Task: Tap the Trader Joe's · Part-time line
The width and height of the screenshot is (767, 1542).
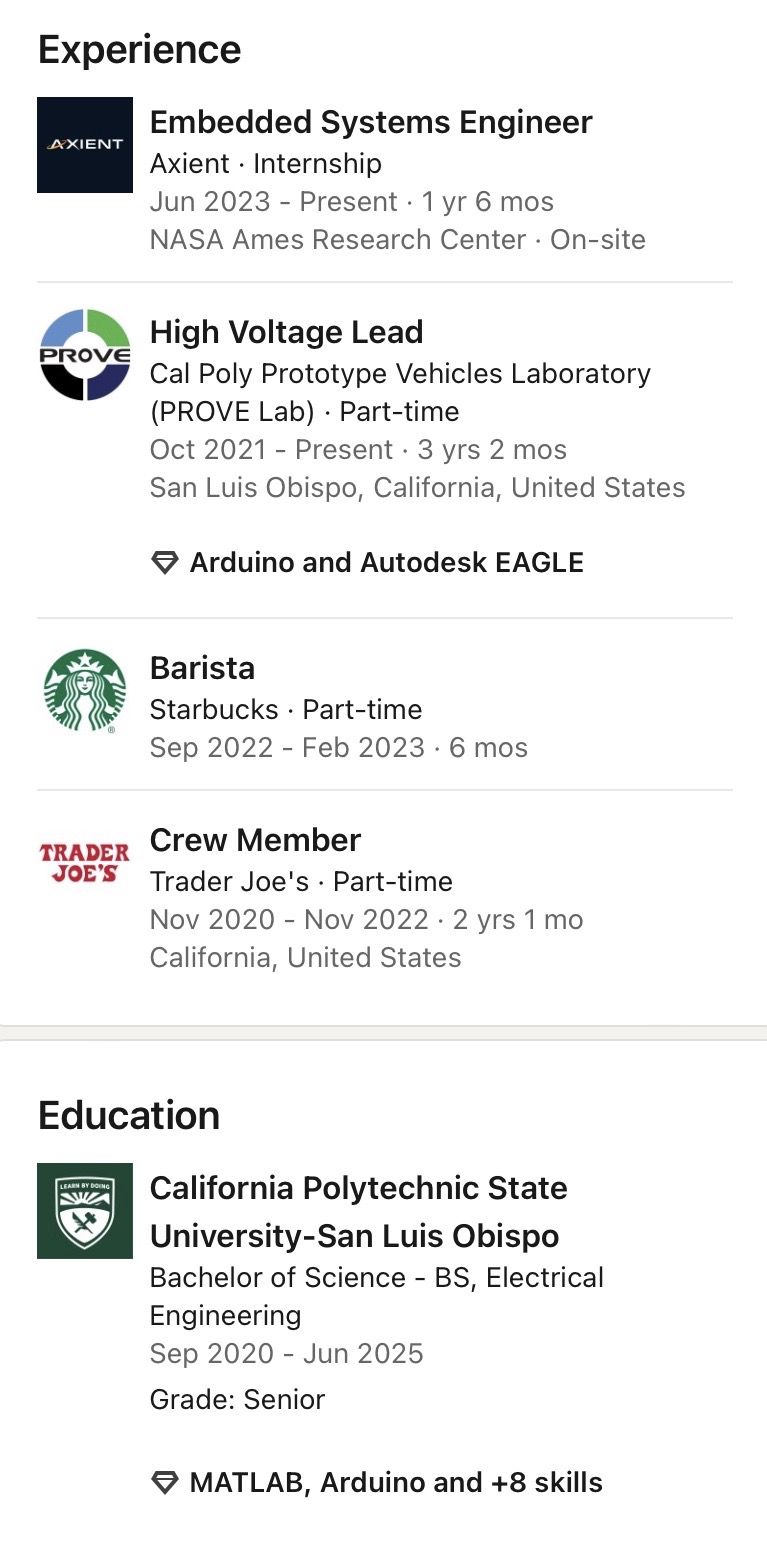Action: (301, 881)
